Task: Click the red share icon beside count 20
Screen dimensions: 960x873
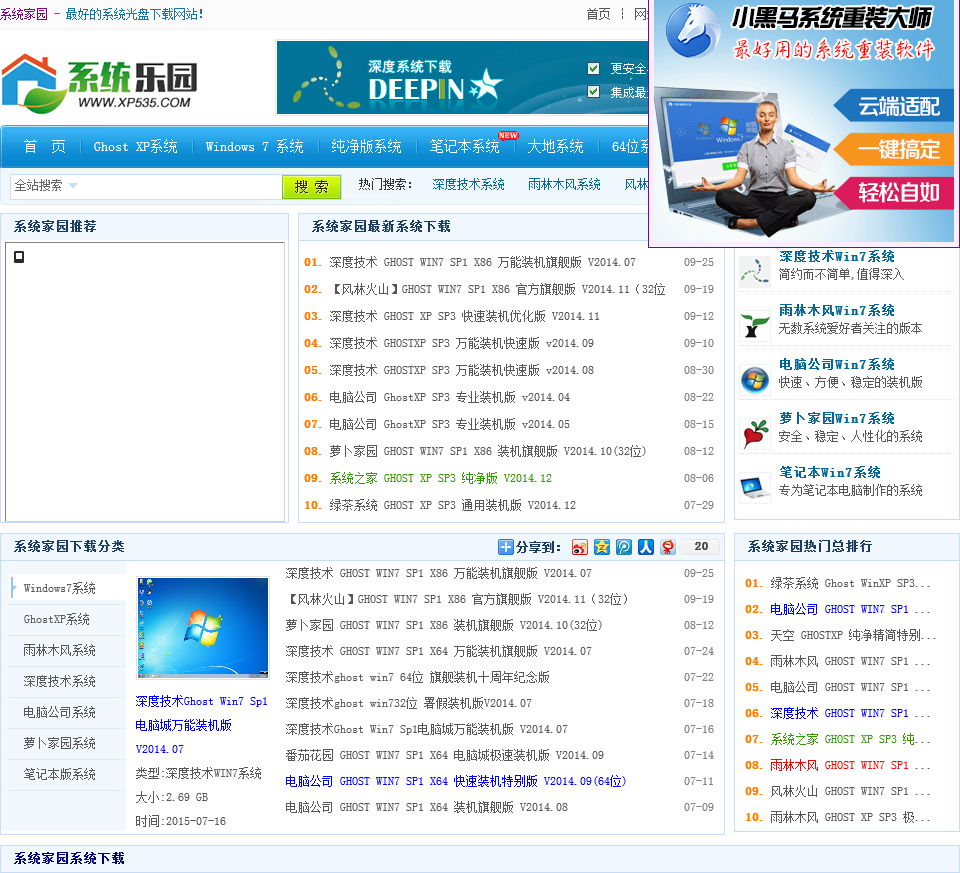Action: pyautogui.click(x=668, y=547)
